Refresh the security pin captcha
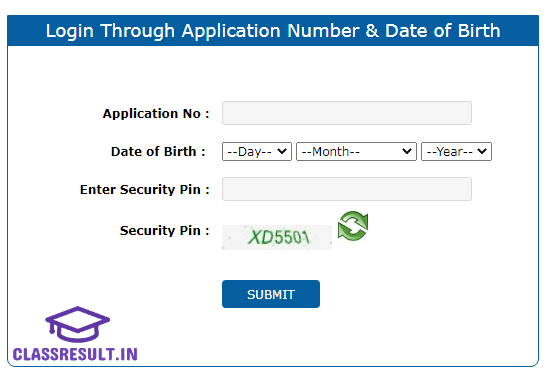This screenshot has width=552, height=373. coord(353,226)
